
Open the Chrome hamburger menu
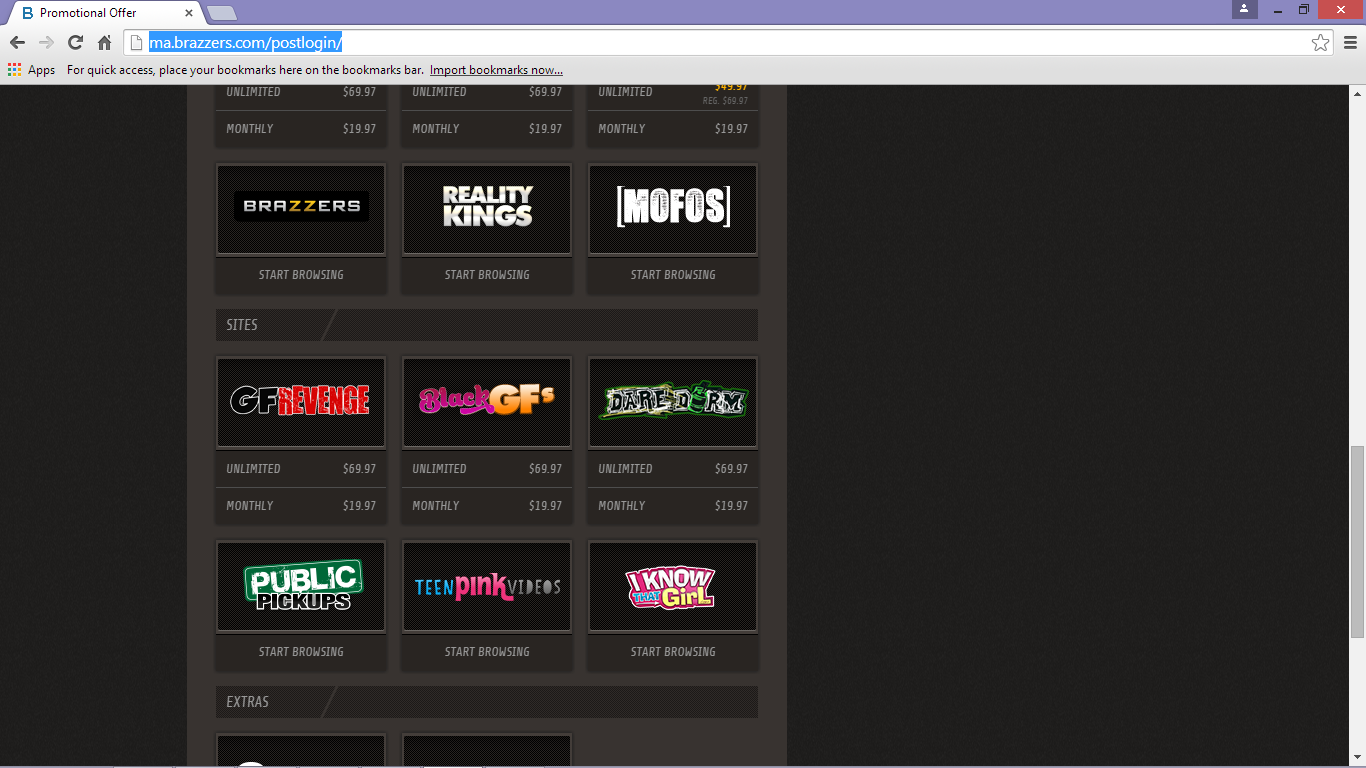click(x=1350, y=42)
